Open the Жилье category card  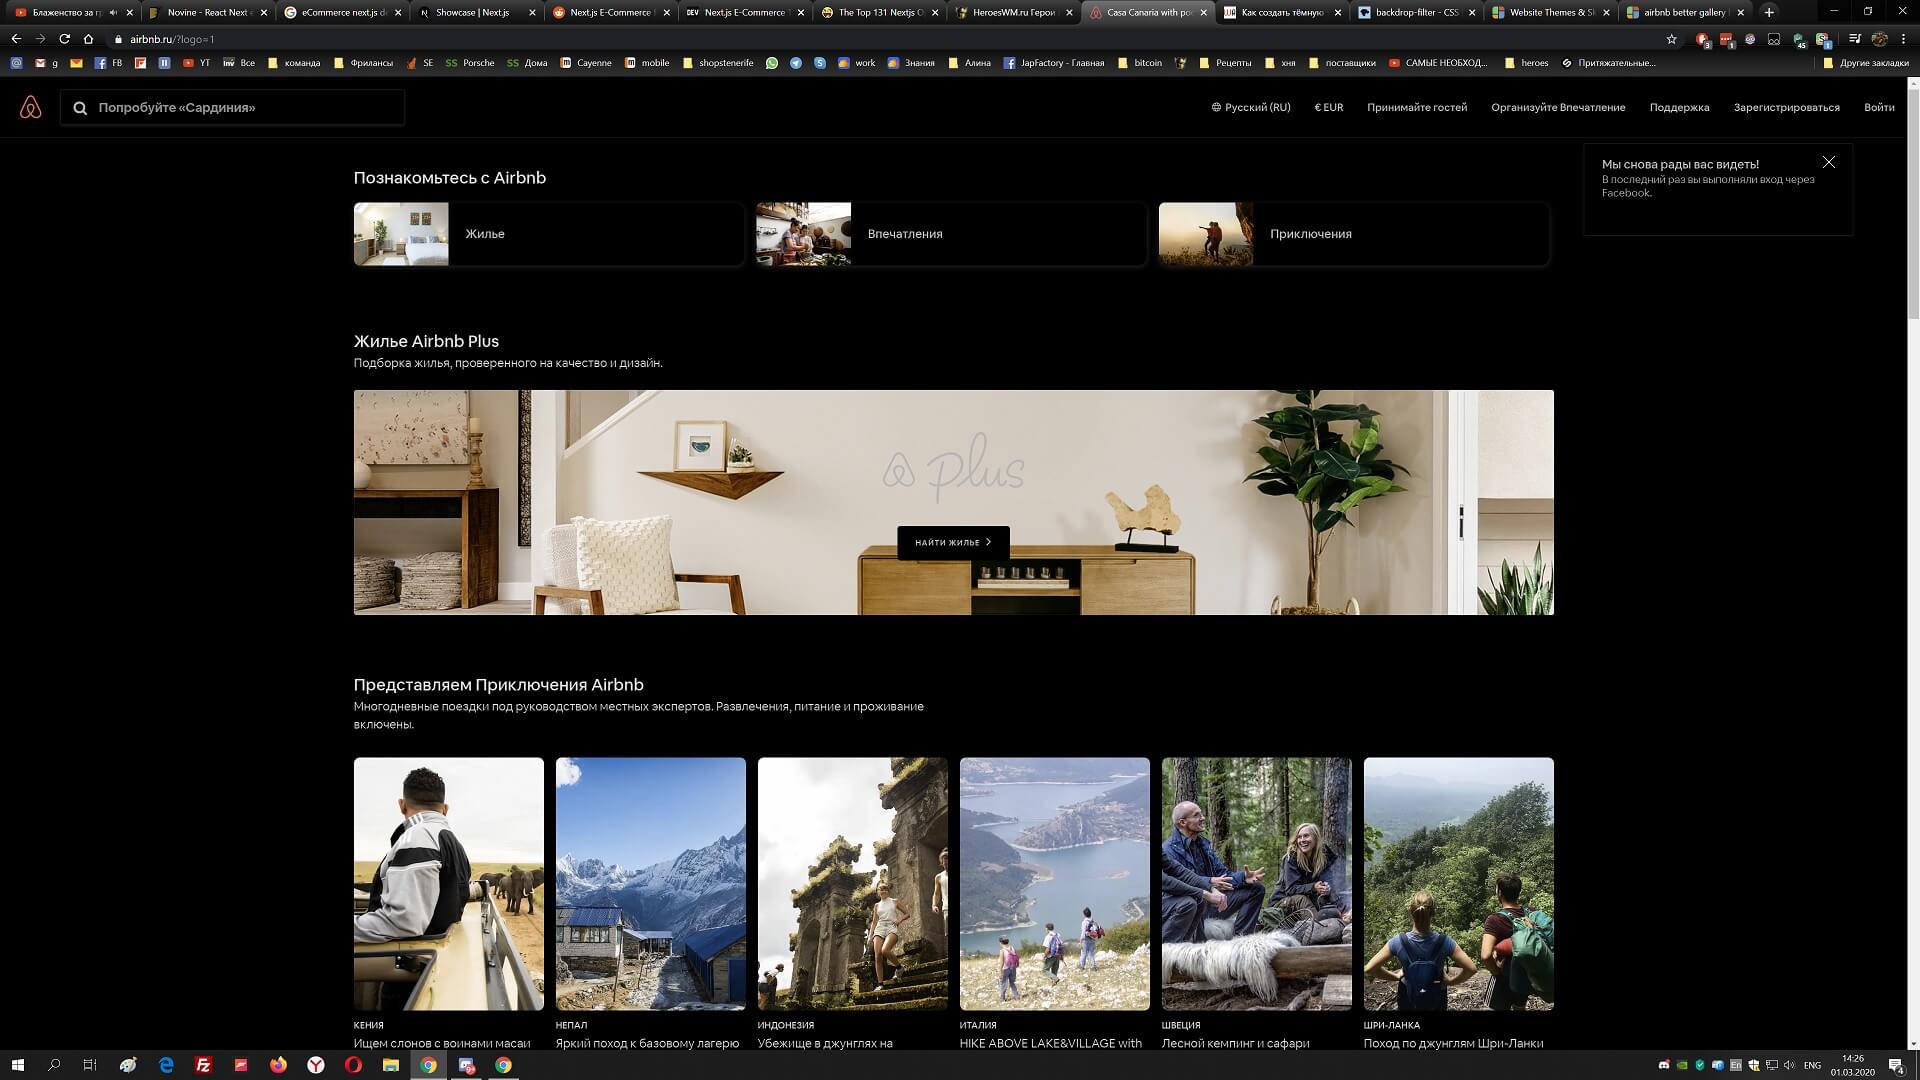click(x=549, y=234)
